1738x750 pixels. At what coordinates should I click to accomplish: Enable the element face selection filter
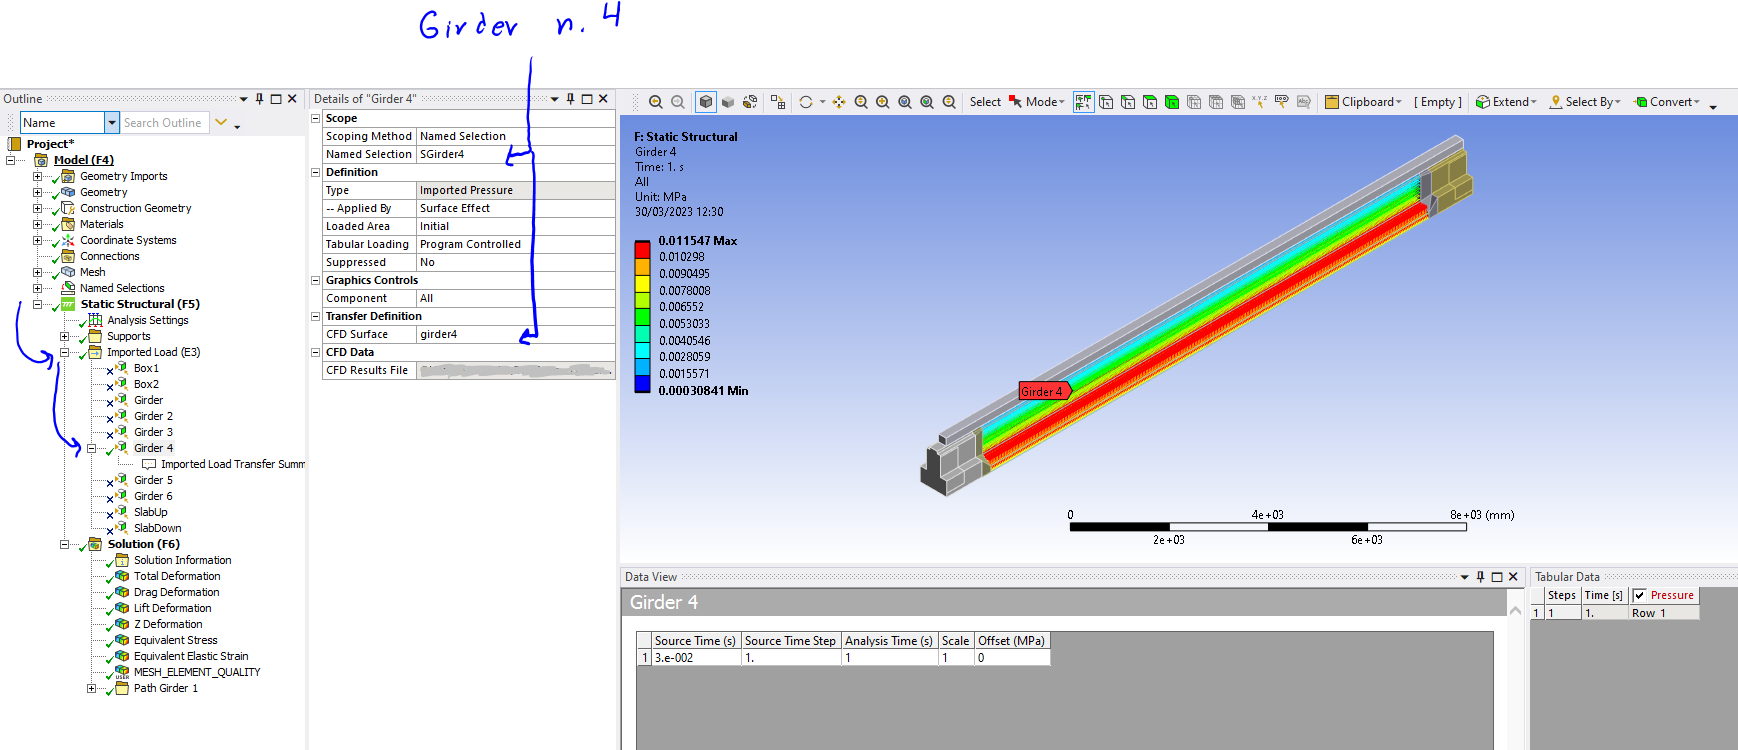point(1216,102)
